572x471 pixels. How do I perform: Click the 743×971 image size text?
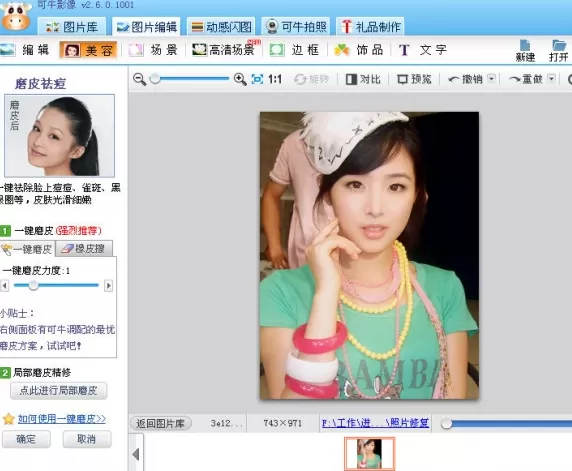pyautogui.click(x=282, y=423)
